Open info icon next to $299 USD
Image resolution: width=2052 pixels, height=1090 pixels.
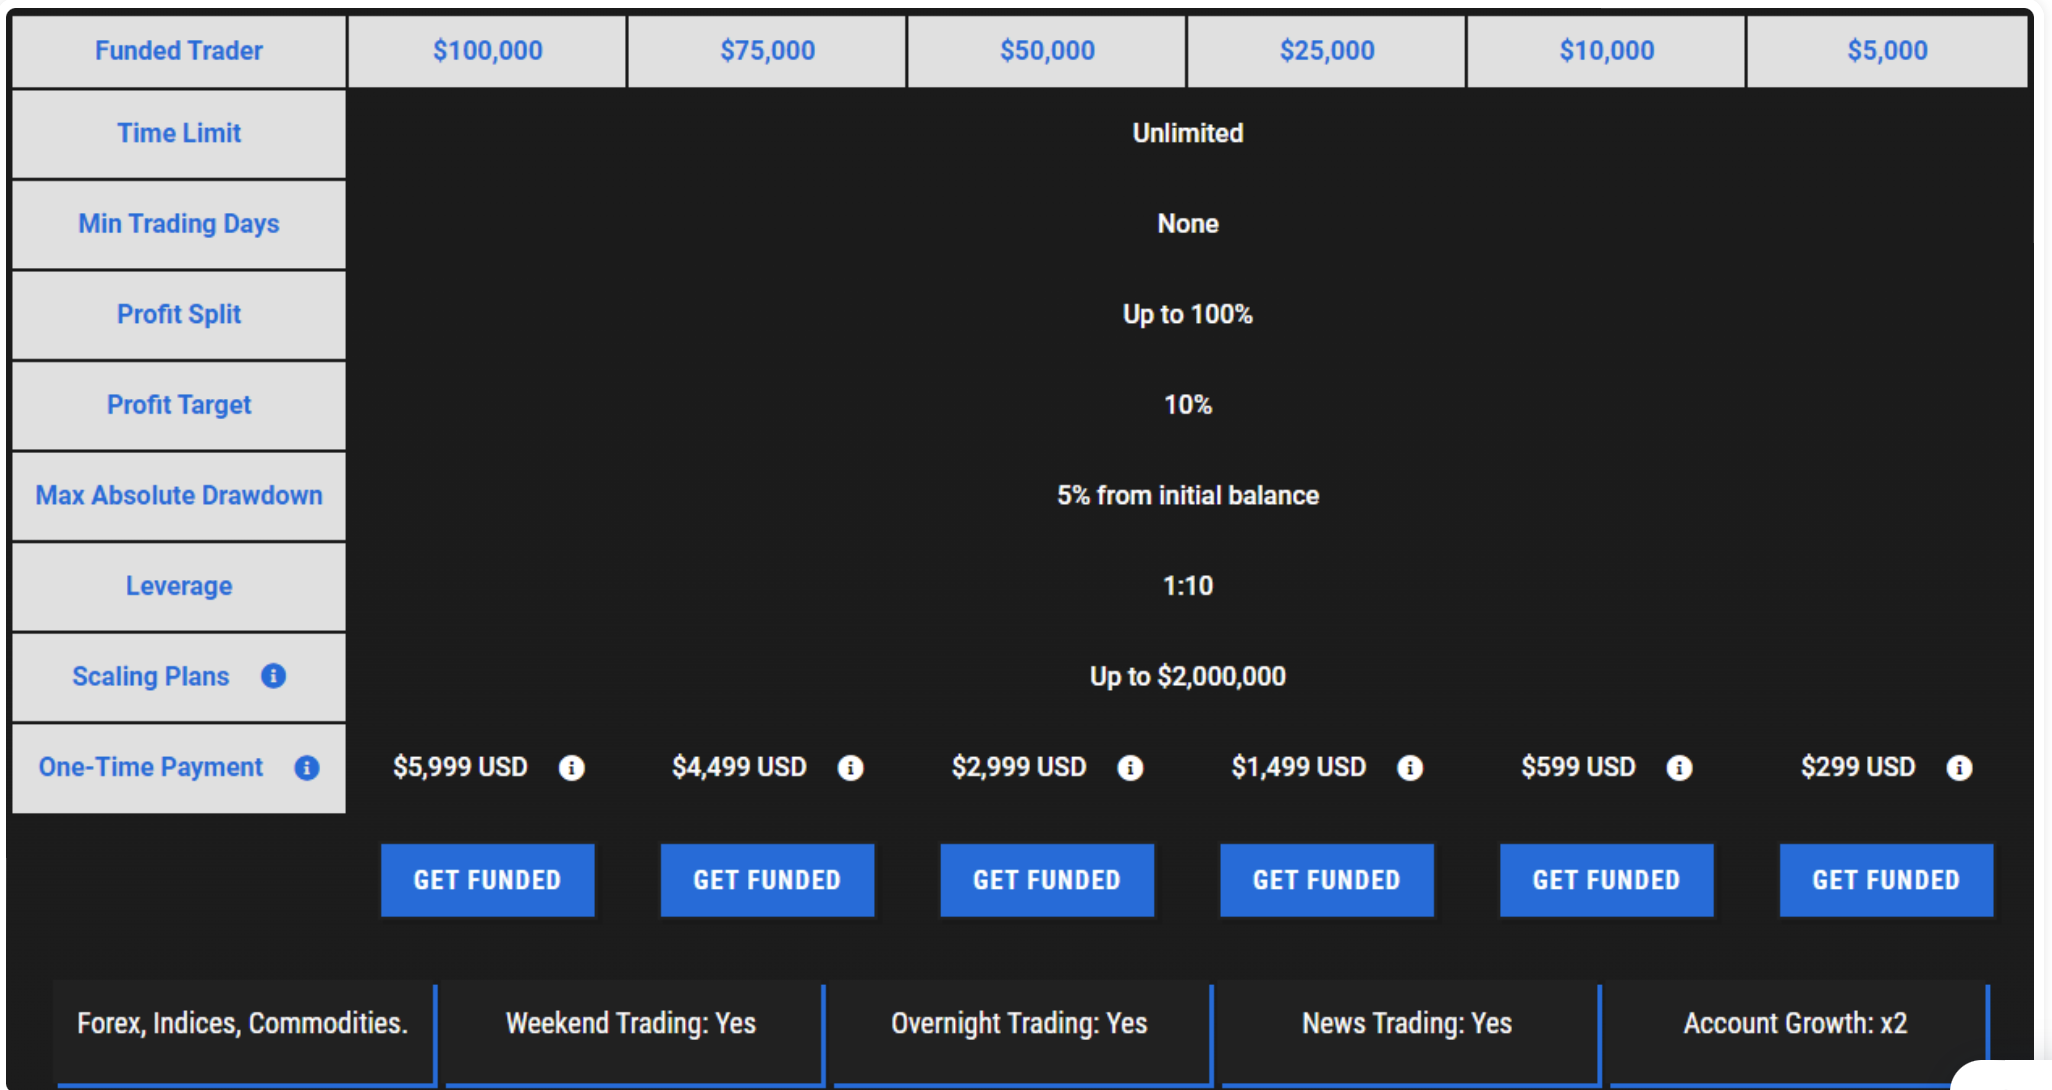[x=1959, y=767]
